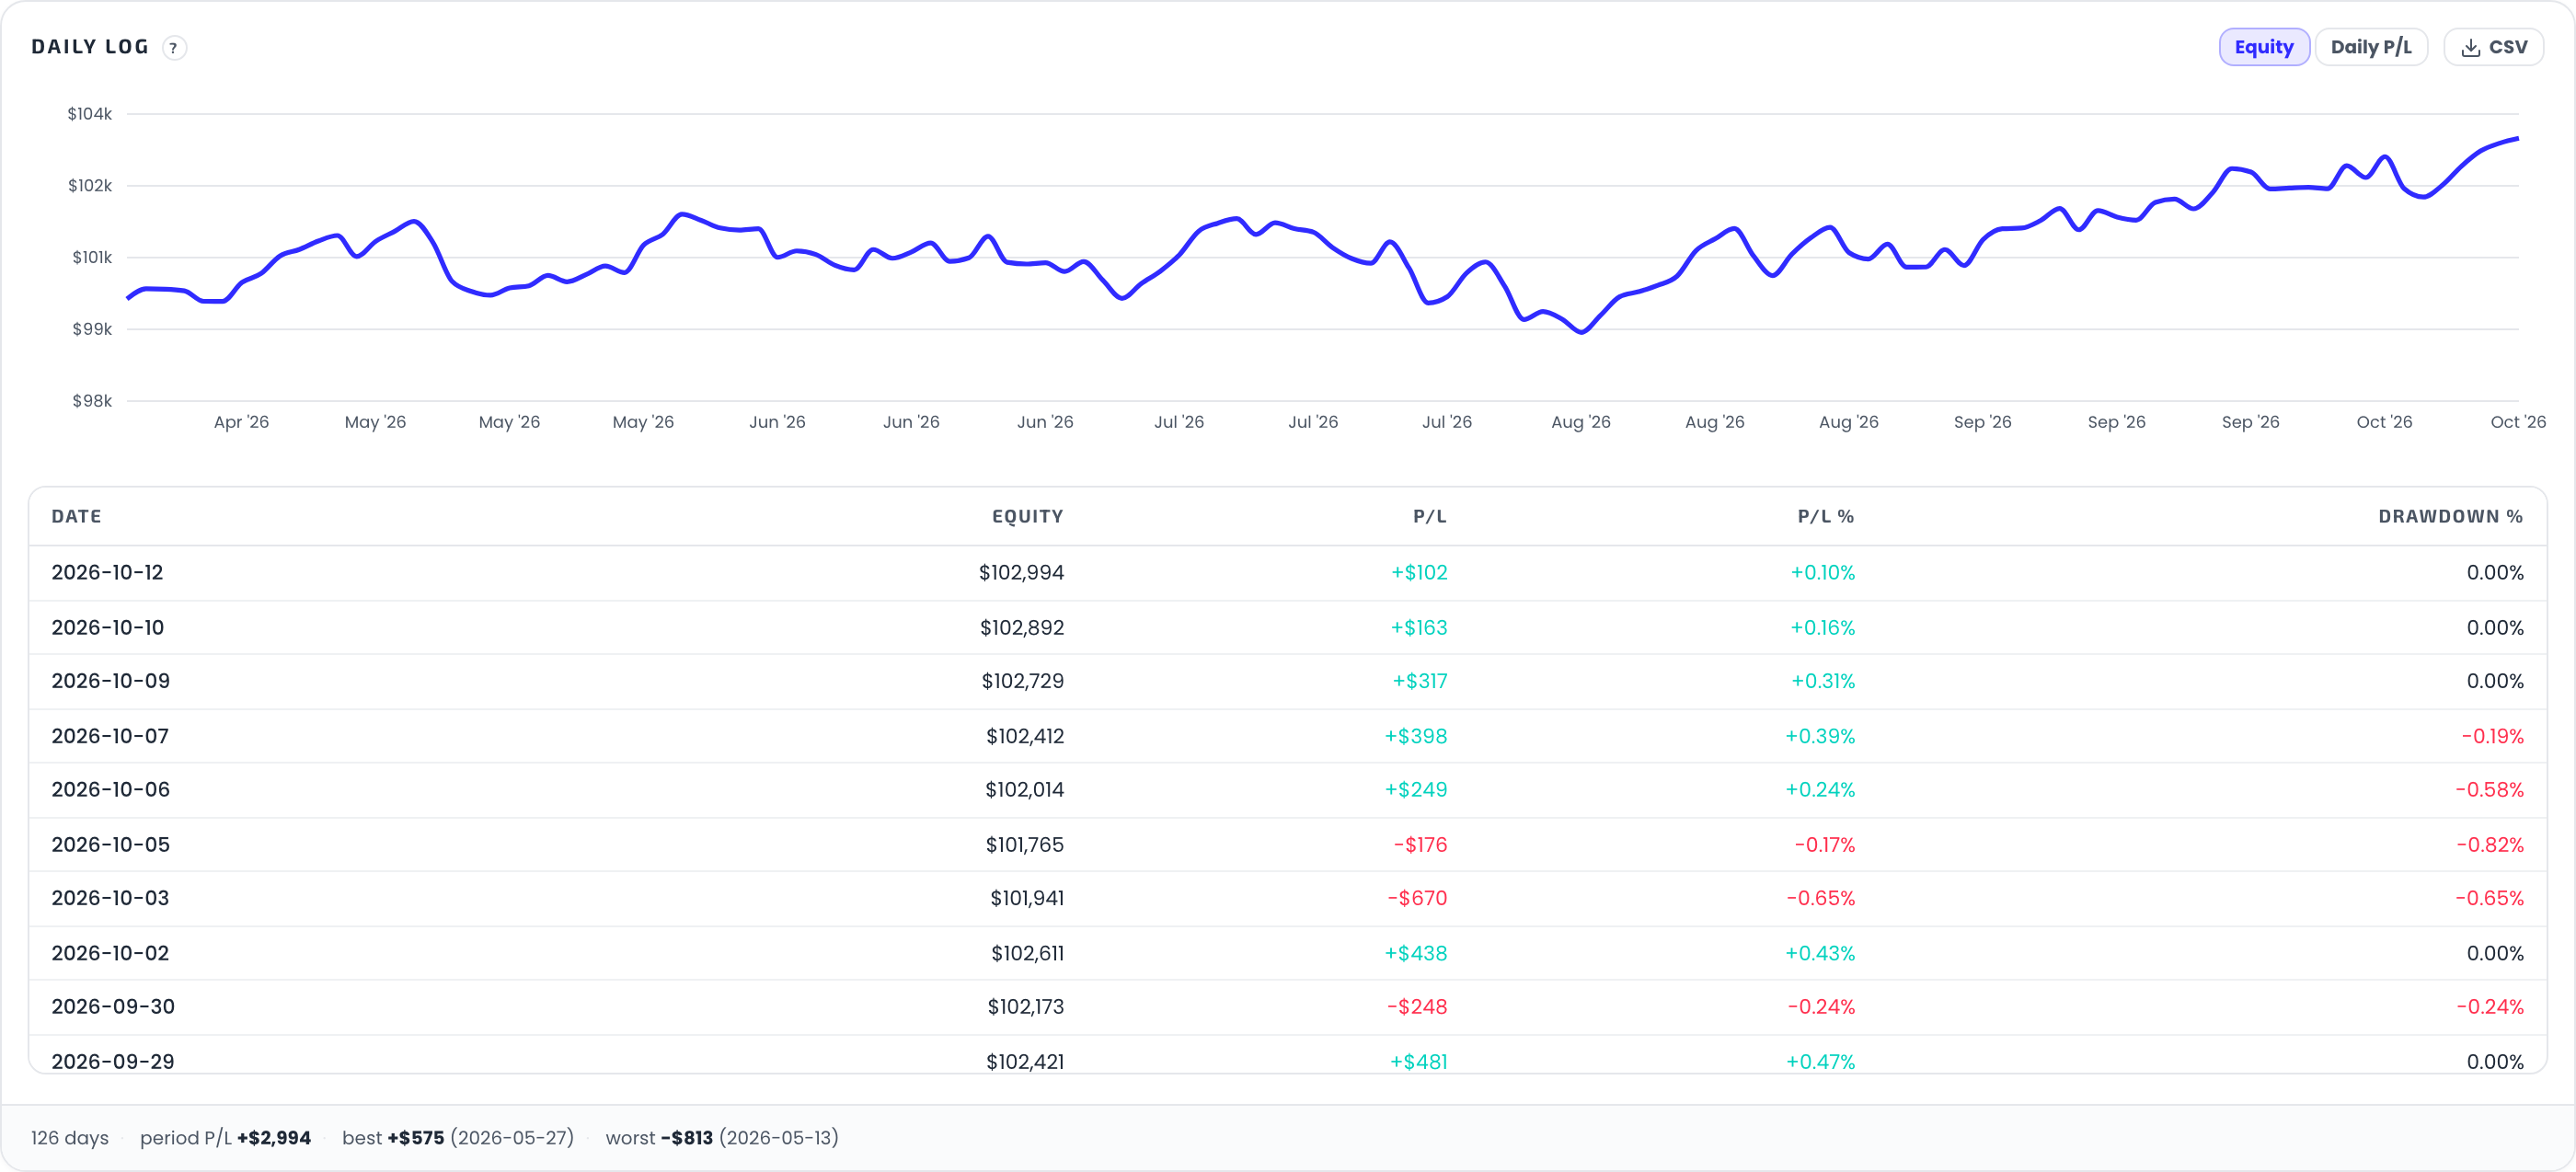Viewport: 2576px width, 1172px height.
Task: Download the log as CSV
Action: coord(2494,47)
